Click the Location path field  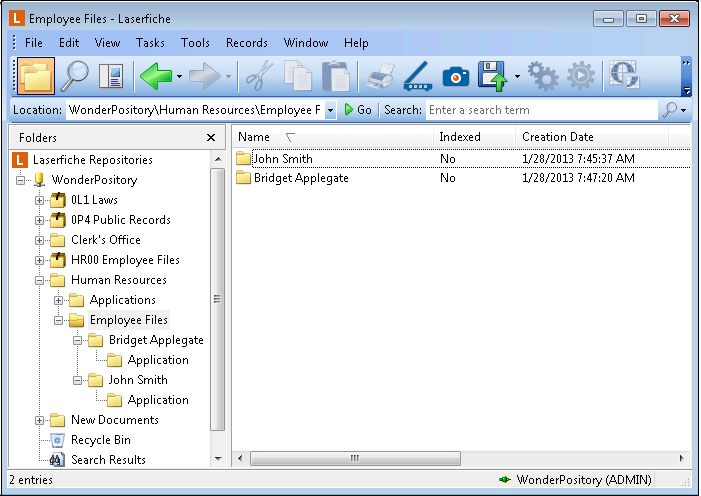coord(195,110)
